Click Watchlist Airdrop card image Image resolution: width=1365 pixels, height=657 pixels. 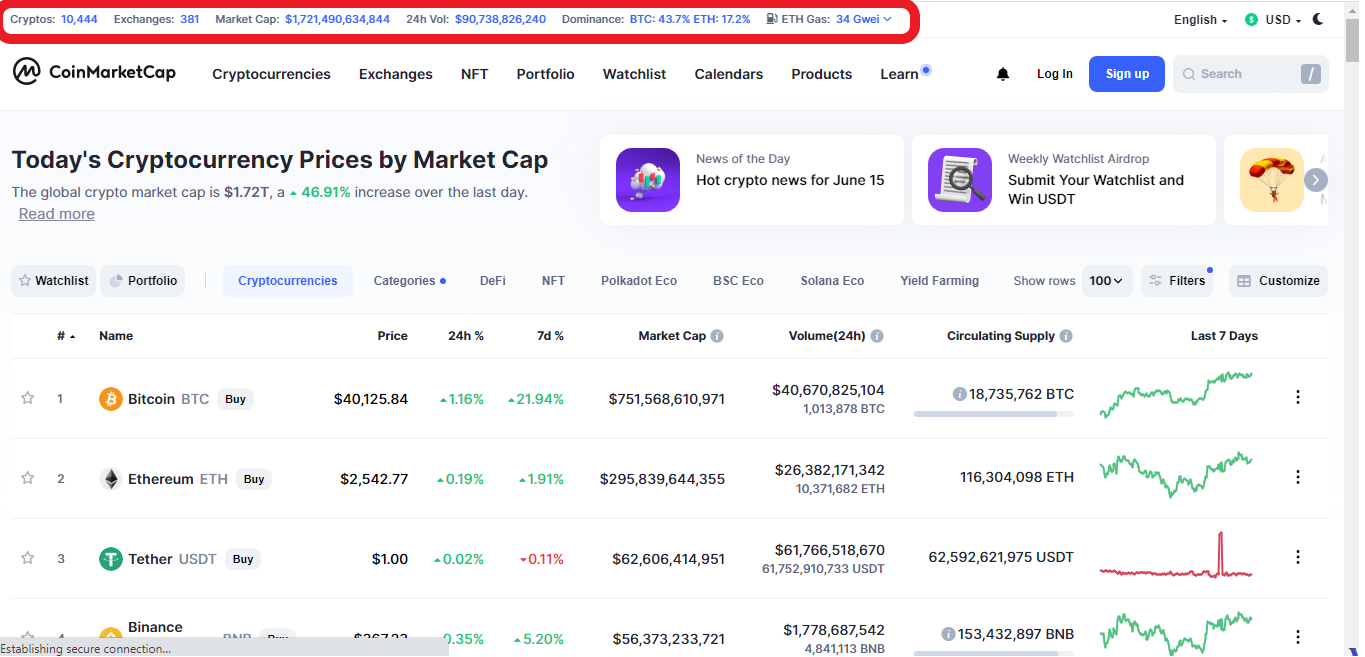(x=960, y=180)
